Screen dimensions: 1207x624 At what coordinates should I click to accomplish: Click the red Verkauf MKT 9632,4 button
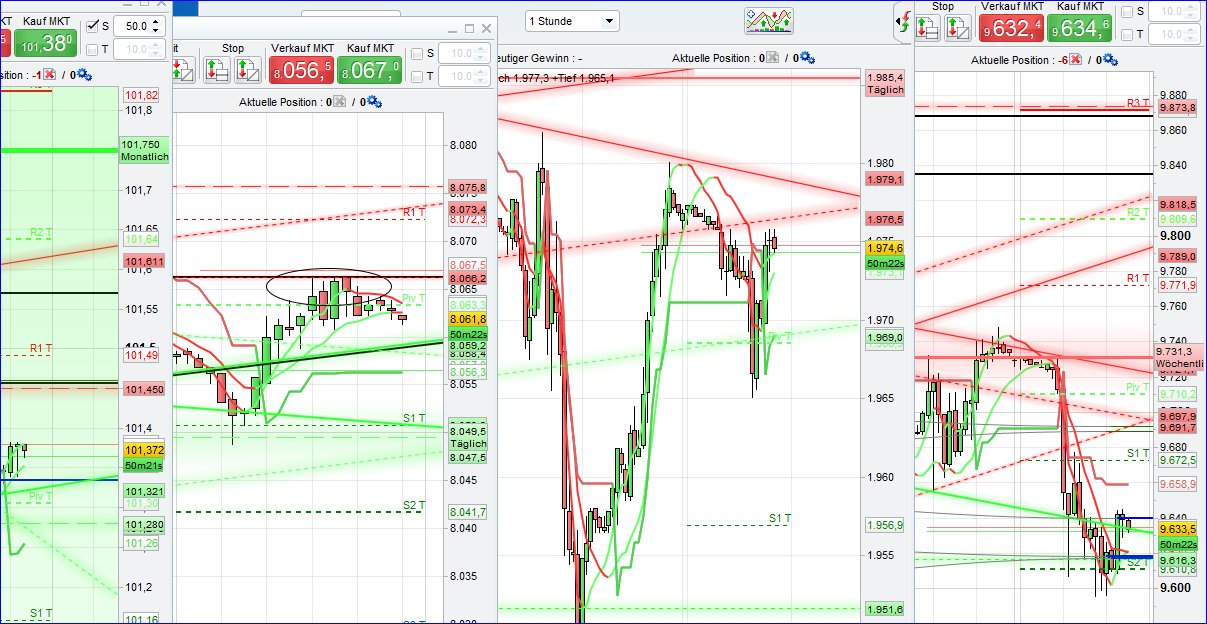(1010, 28)
